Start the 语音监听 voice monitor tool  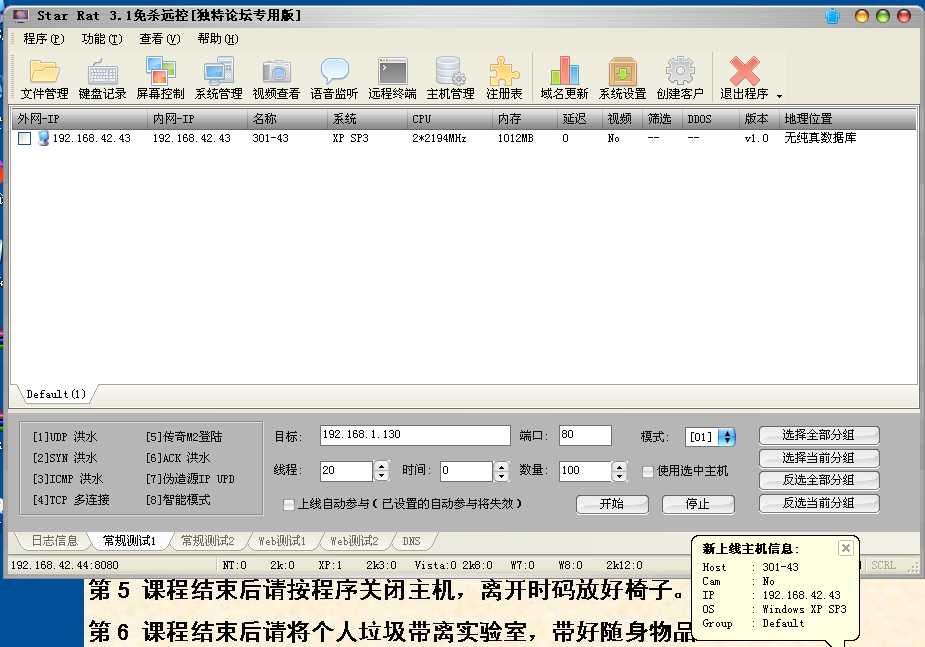(x=334, y=78)
